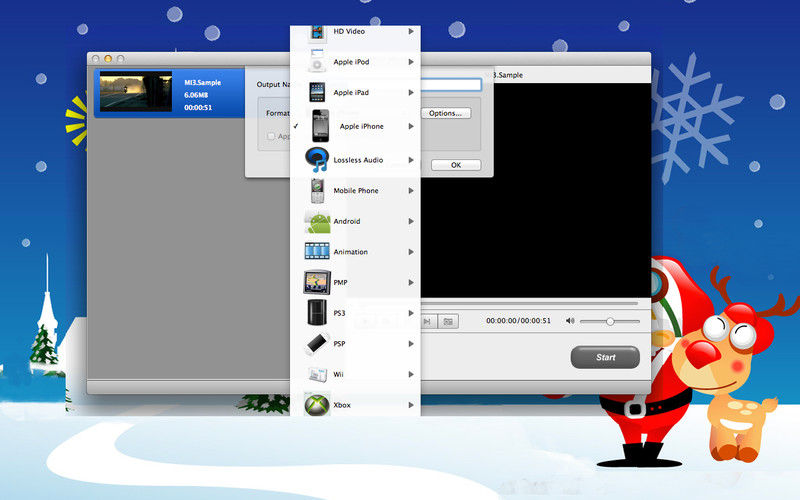The image size is (800, 500).
Task: Click the Xbox logo icon
Action: pyautogui.click(x=317, y=405)
